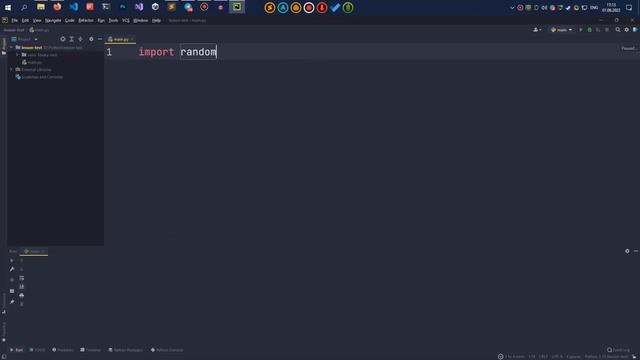
Task: Click Collapse All icon in Project panel
Action: (80, 39)
